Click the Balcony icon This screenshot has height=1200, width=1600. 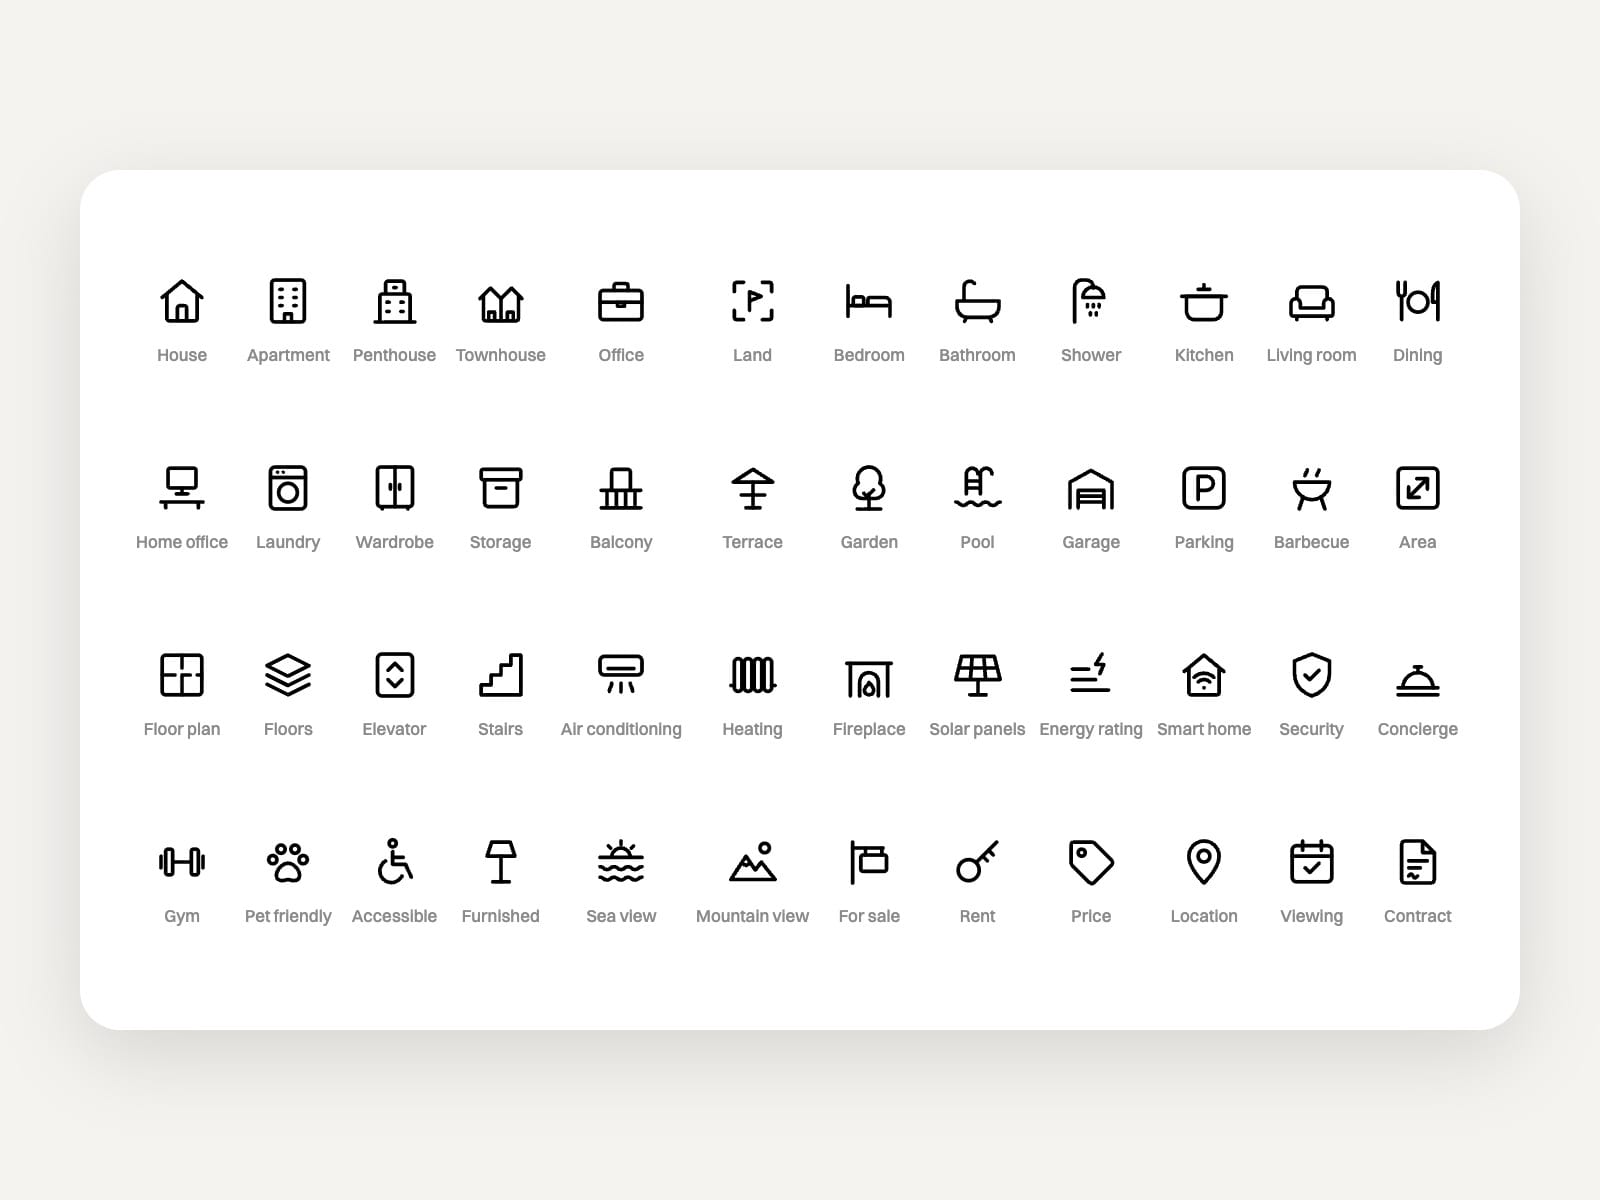(621, 489)
